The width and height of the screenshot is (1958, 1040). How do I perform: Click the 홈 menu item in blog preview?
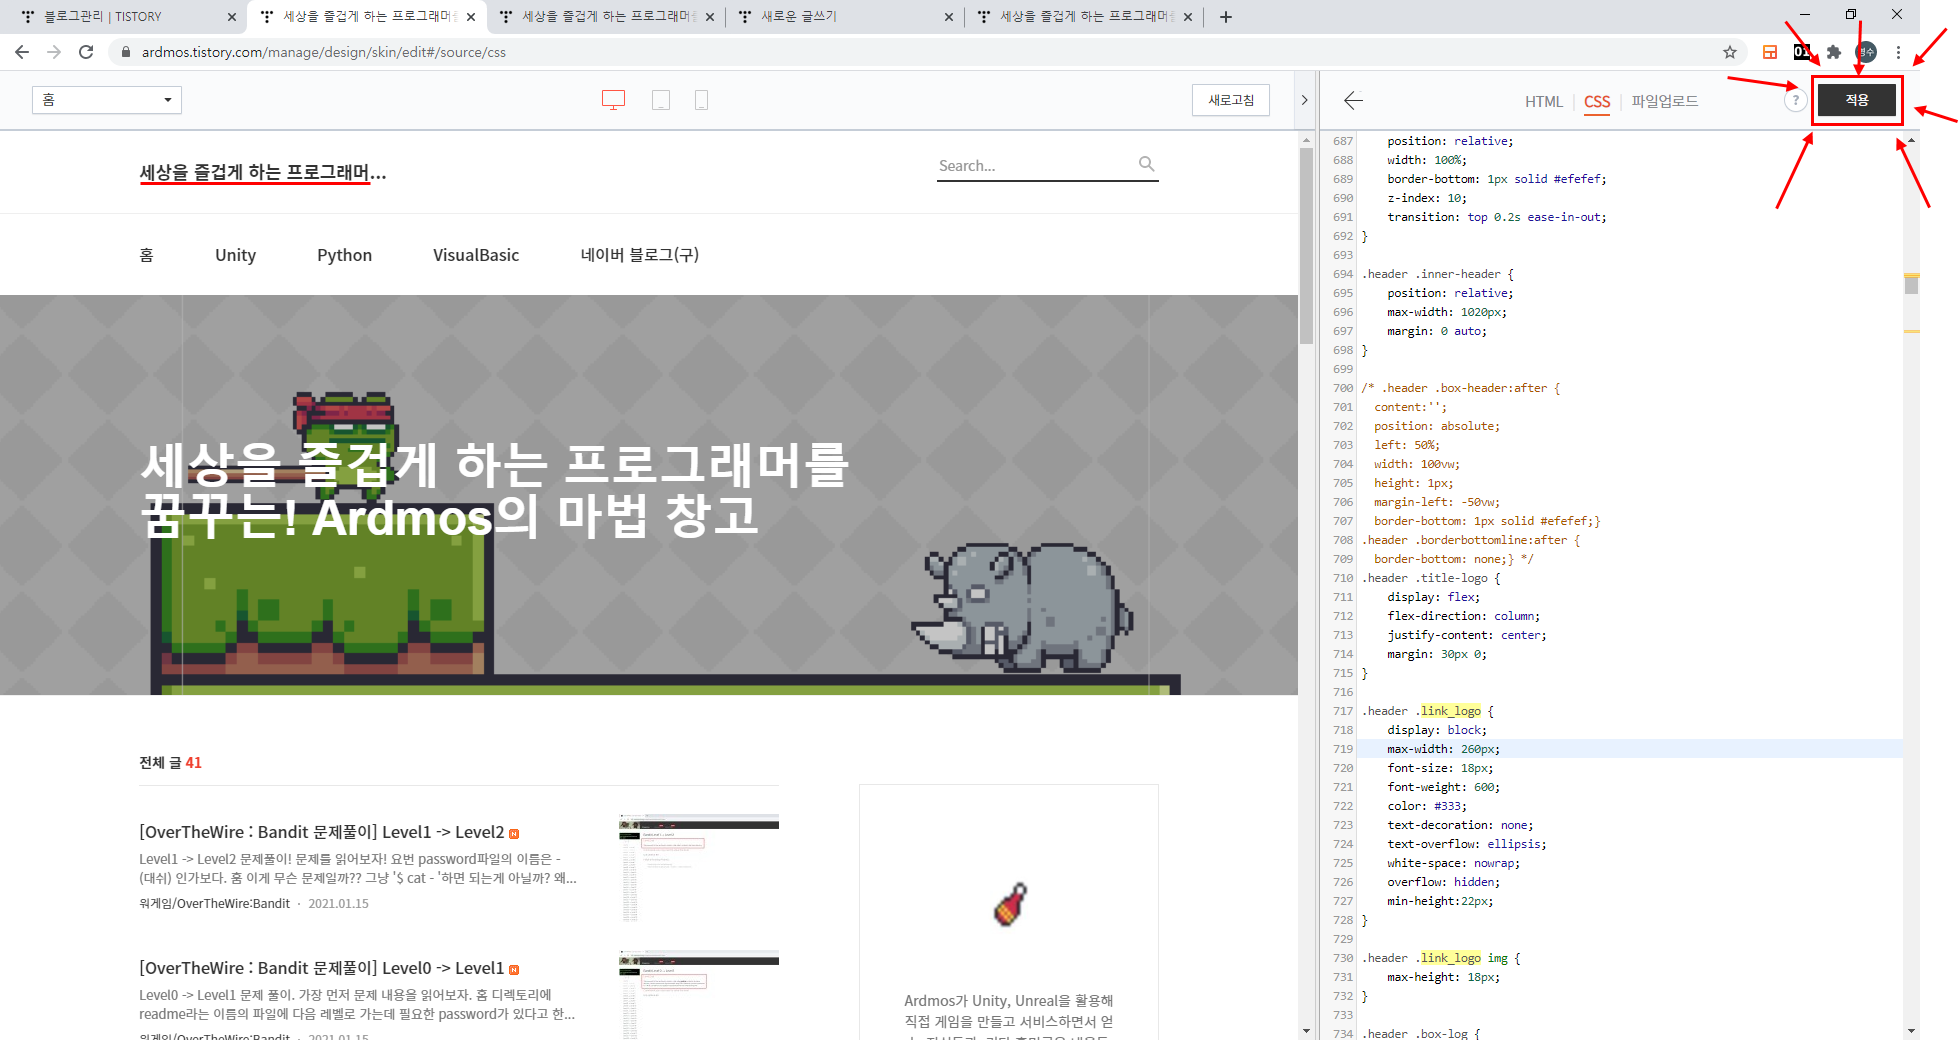(x=146, y=255)
